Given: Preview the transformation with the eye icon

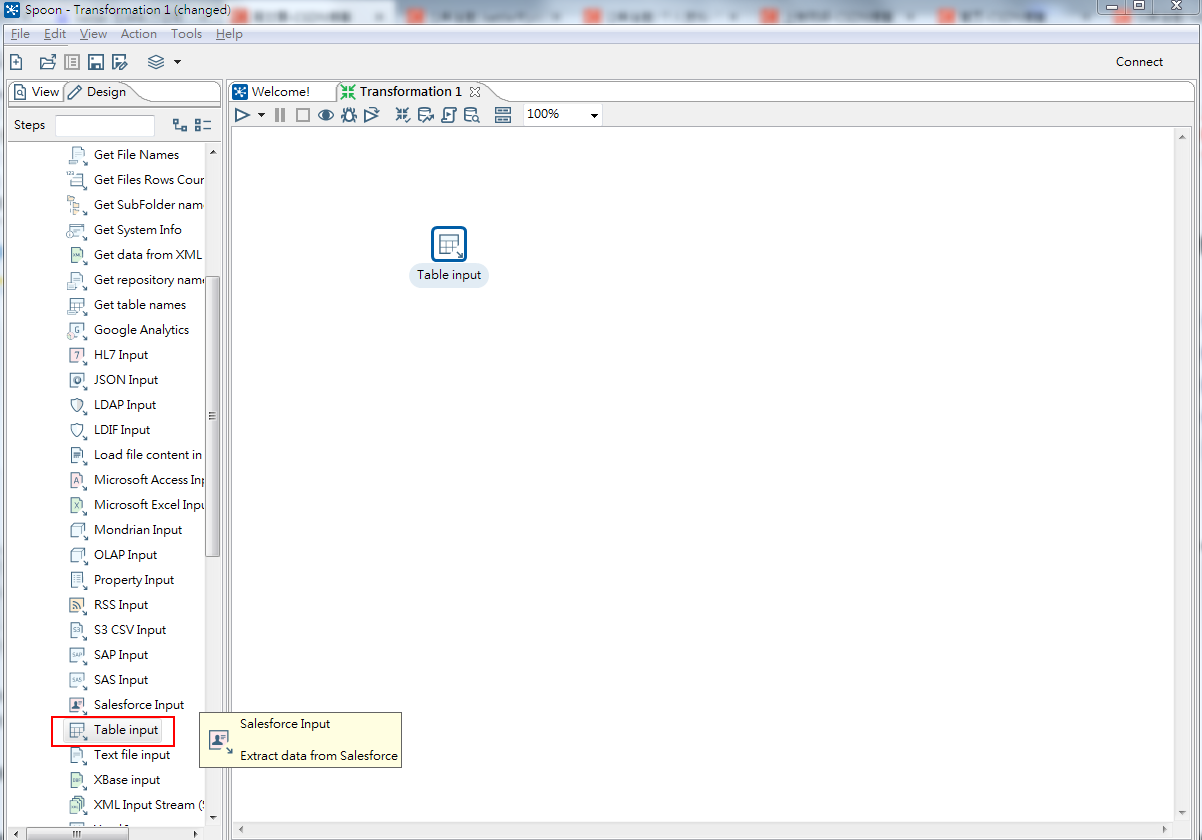Looking at the screenshot, I should tap(325, 114).
